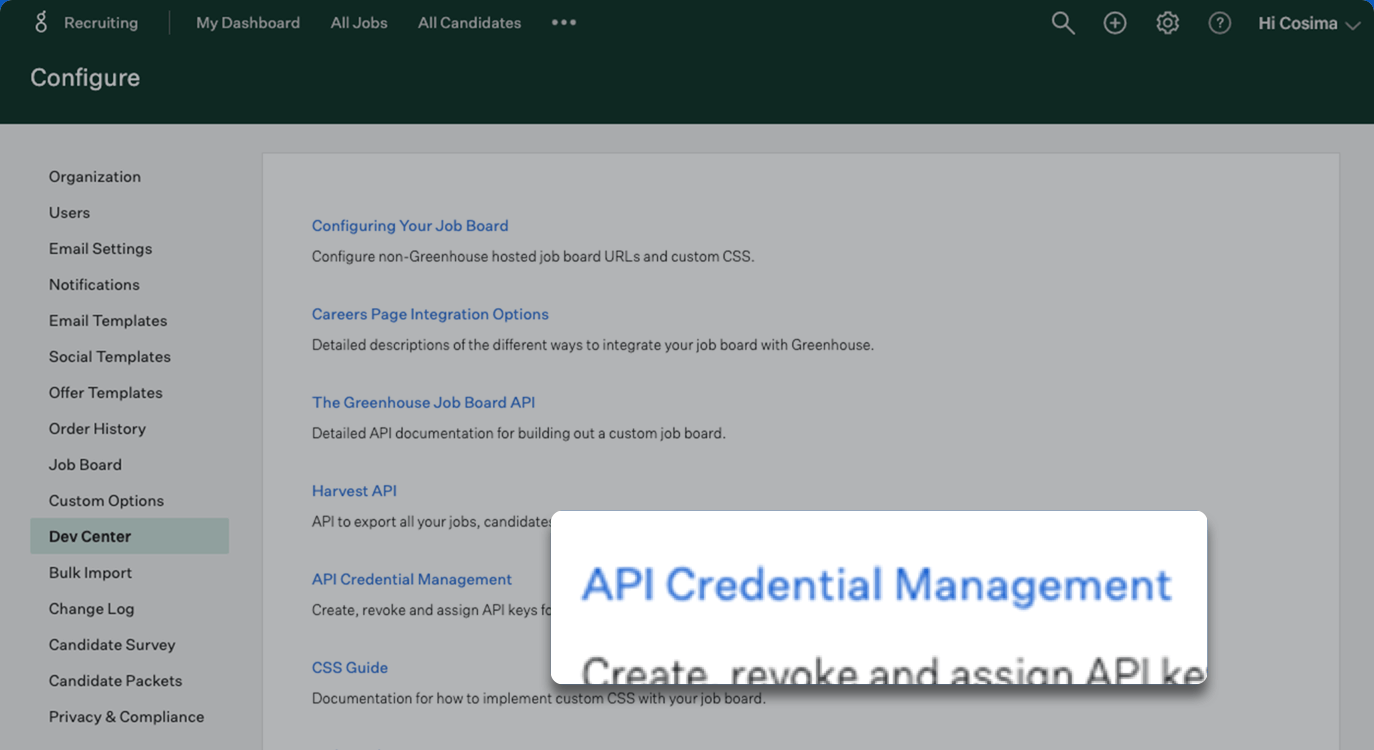Open Candidate Survey in sidebar
This screenshot has width=1374, height=750.
click(x=112, y=645)
